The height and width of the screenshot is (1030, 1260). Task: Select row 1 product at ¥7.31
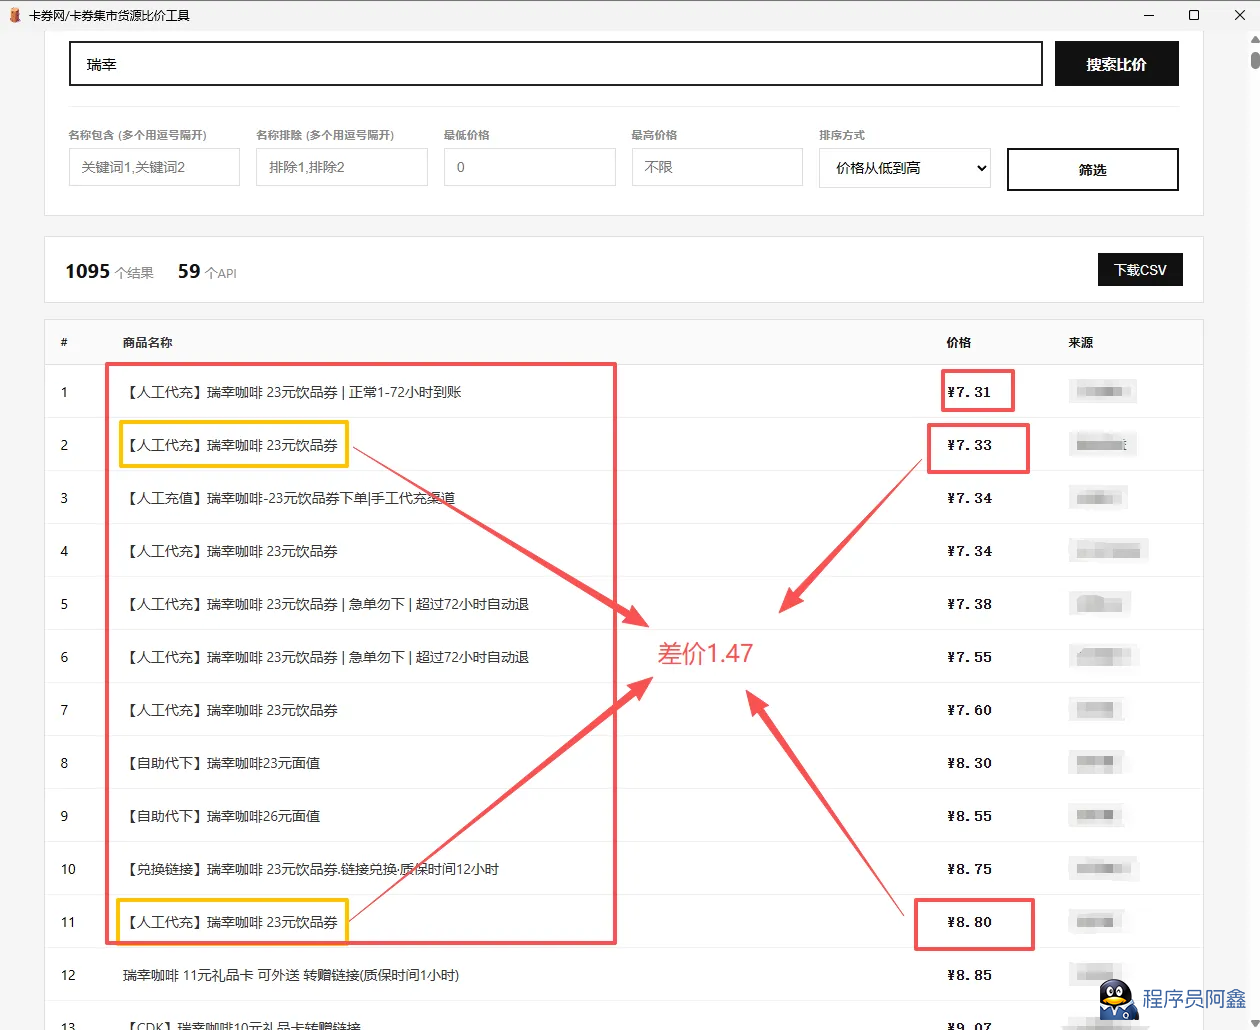[x=294, y=392]
